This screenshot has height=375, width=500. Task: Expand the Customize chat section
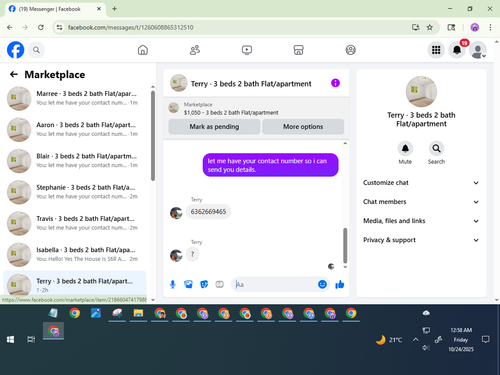click(421, 183)
